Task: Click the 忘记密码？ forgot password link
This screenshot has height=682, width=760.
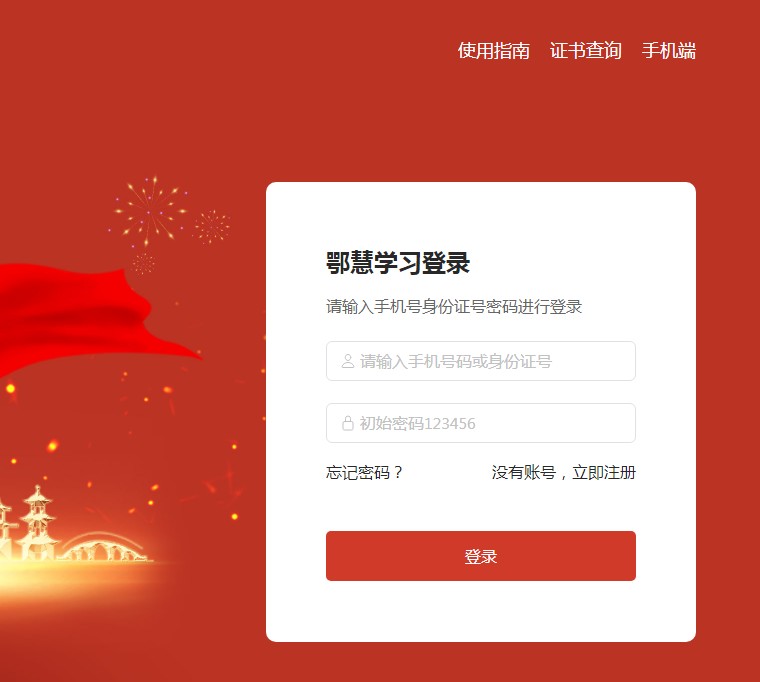Action: click(365, 472)
